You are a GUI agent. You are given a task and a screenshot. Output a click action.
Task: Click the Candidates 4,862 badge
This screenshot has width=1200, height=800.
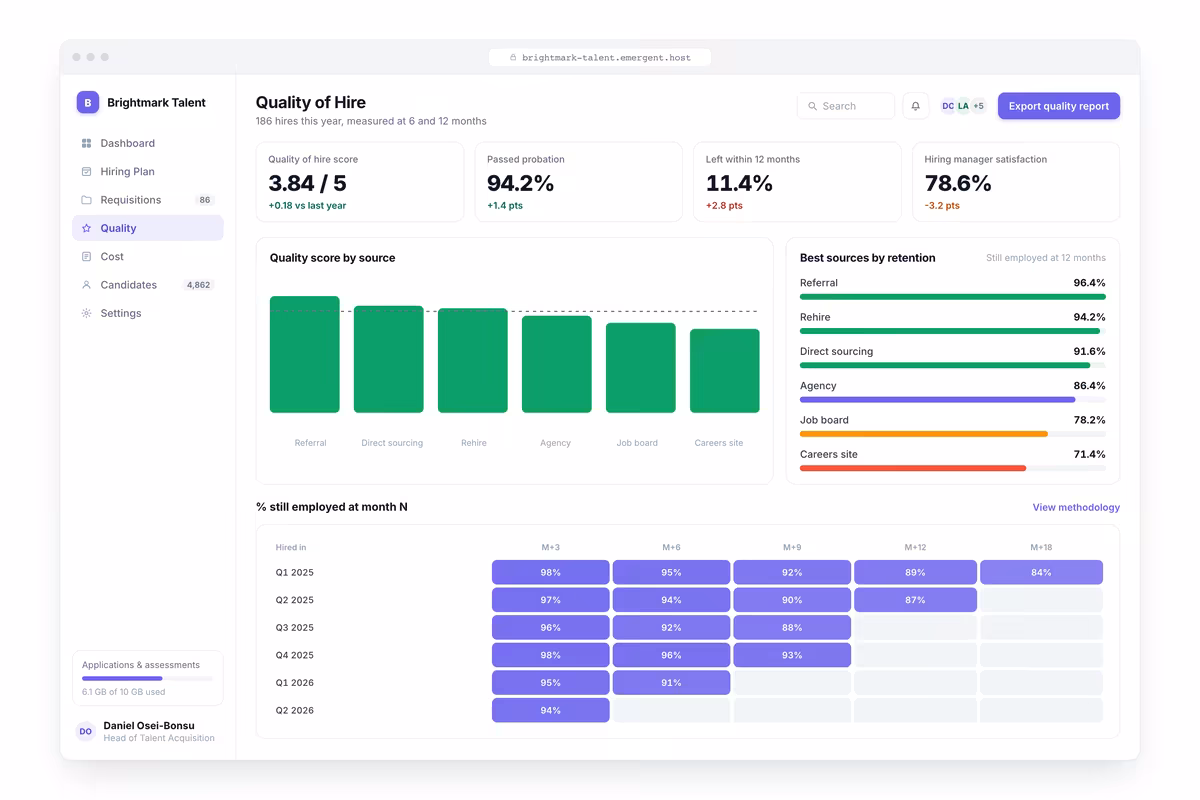[199, 285]
